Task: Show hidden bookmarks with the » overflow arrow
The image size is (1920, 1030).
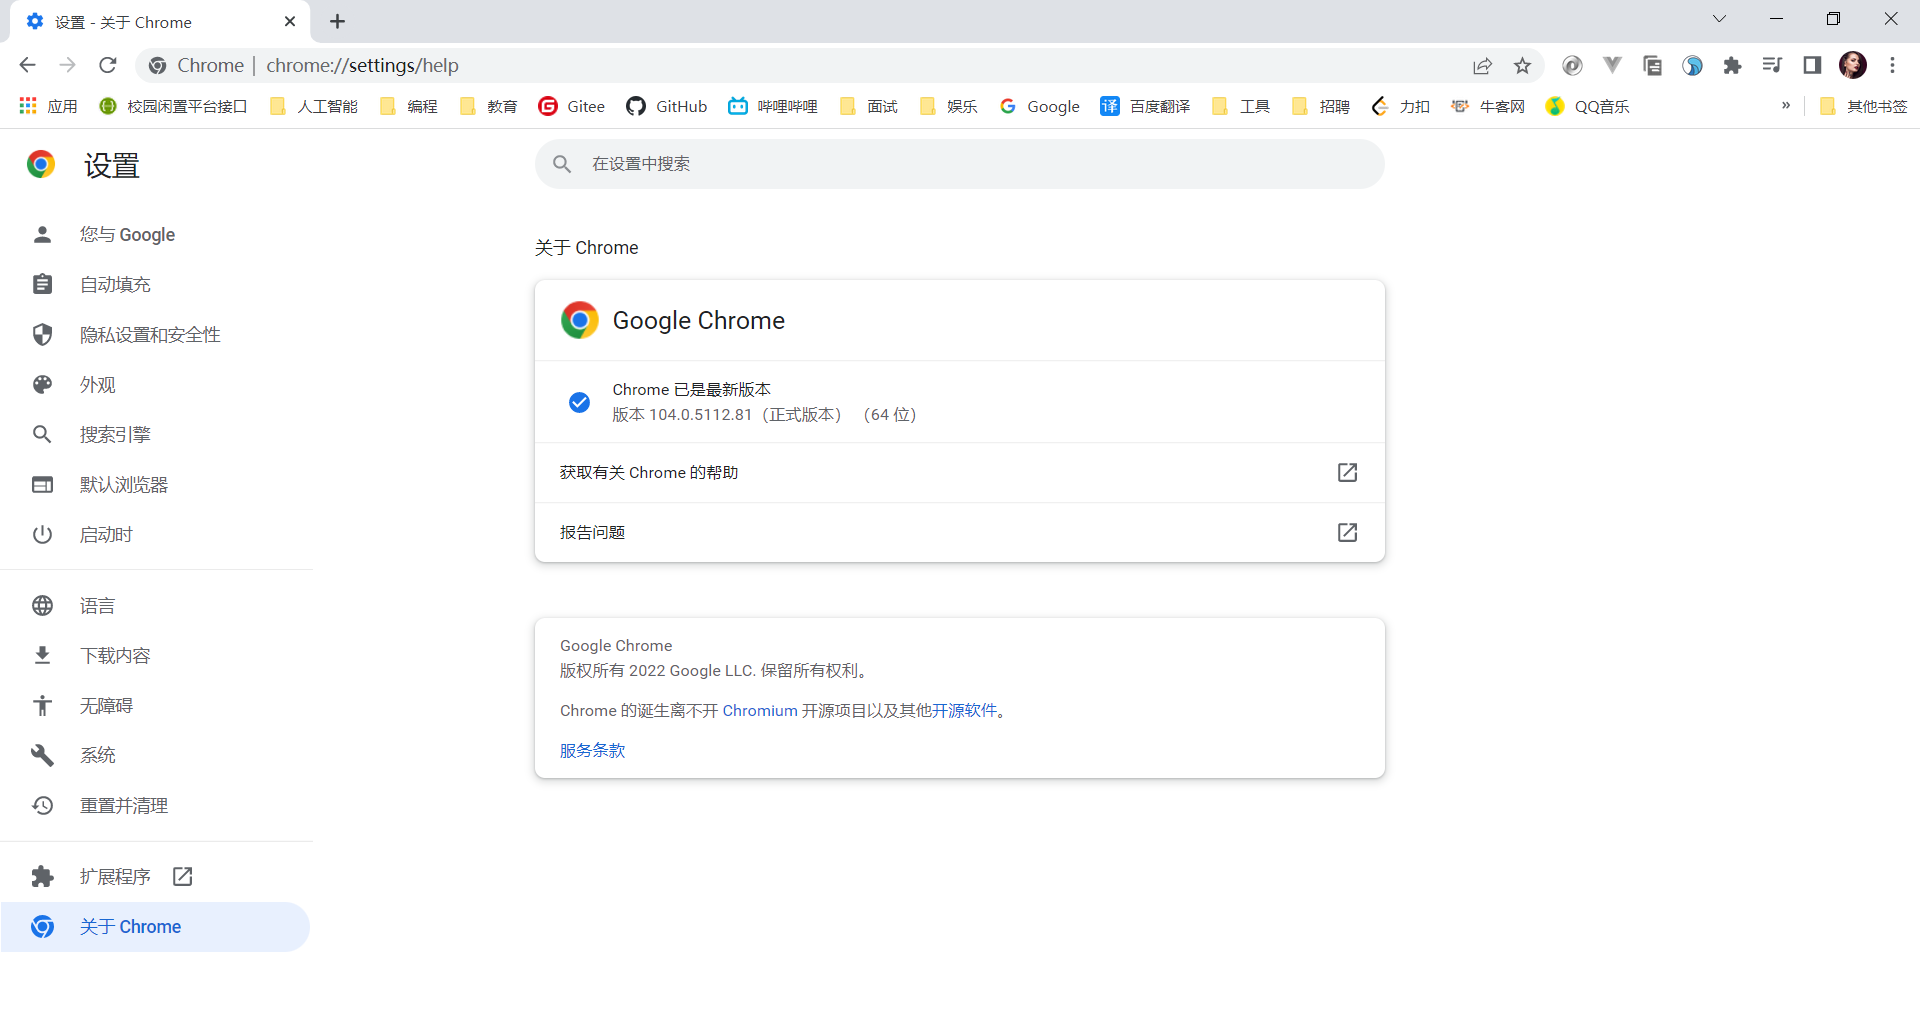Action: click(1786, 106)
